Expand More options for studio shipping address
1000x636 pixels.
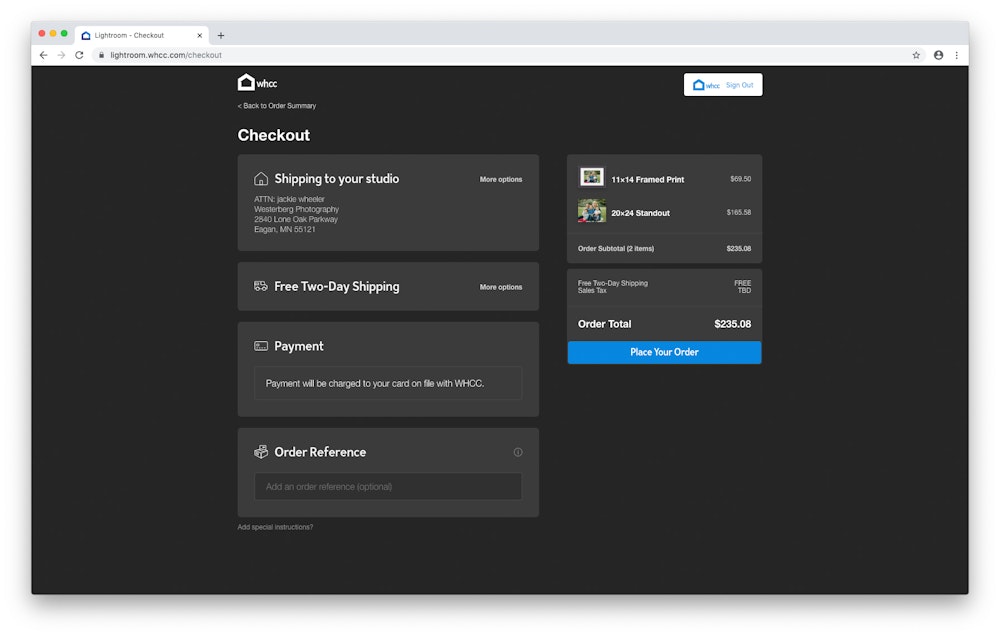pyautogui.click(x=500, y=180)
